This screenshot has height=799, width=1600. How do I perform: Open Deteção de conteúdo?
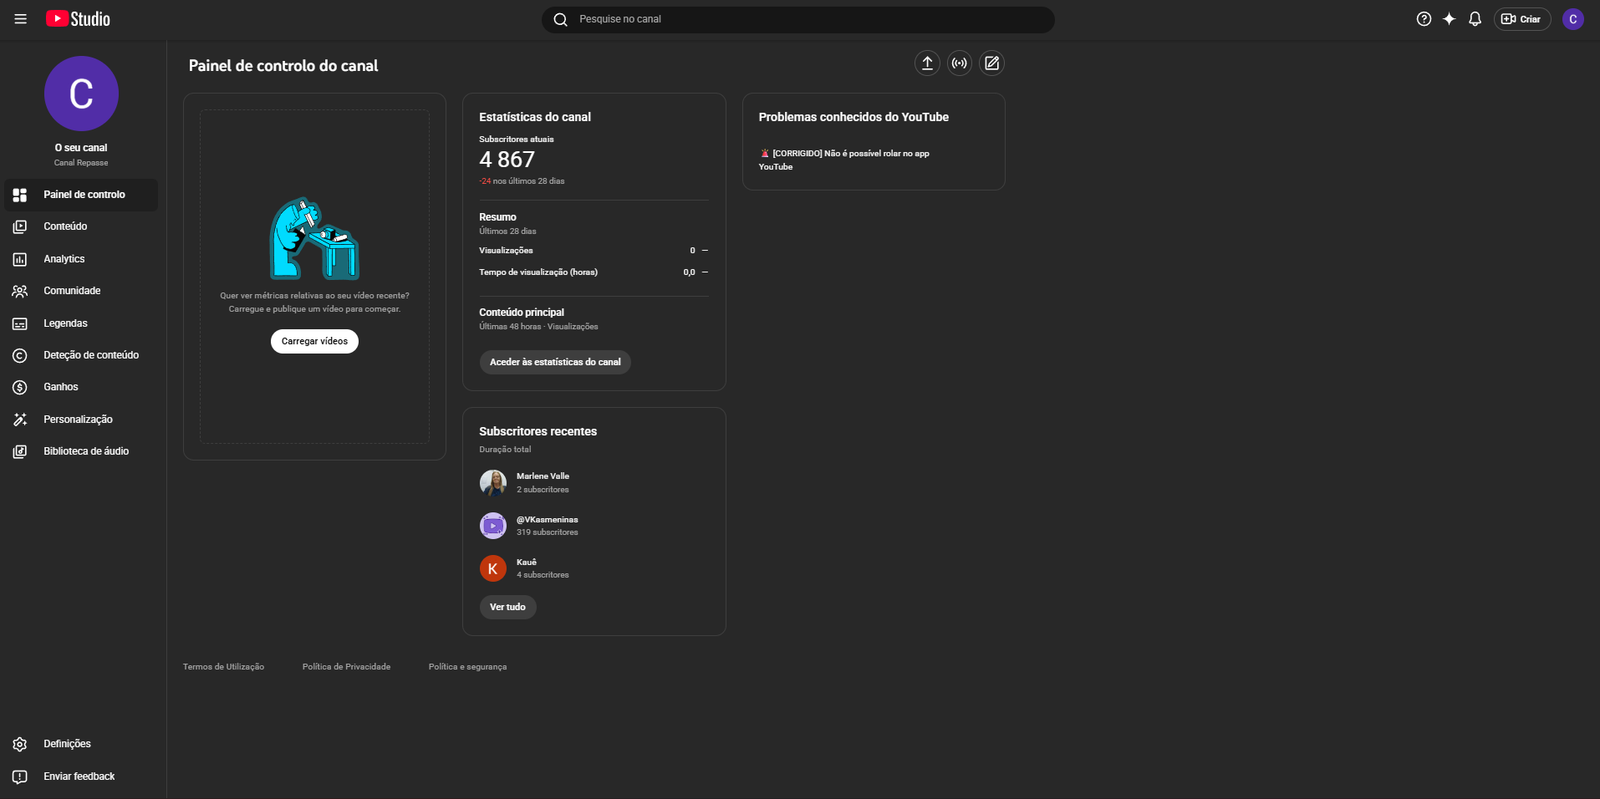tap(81, 355)
